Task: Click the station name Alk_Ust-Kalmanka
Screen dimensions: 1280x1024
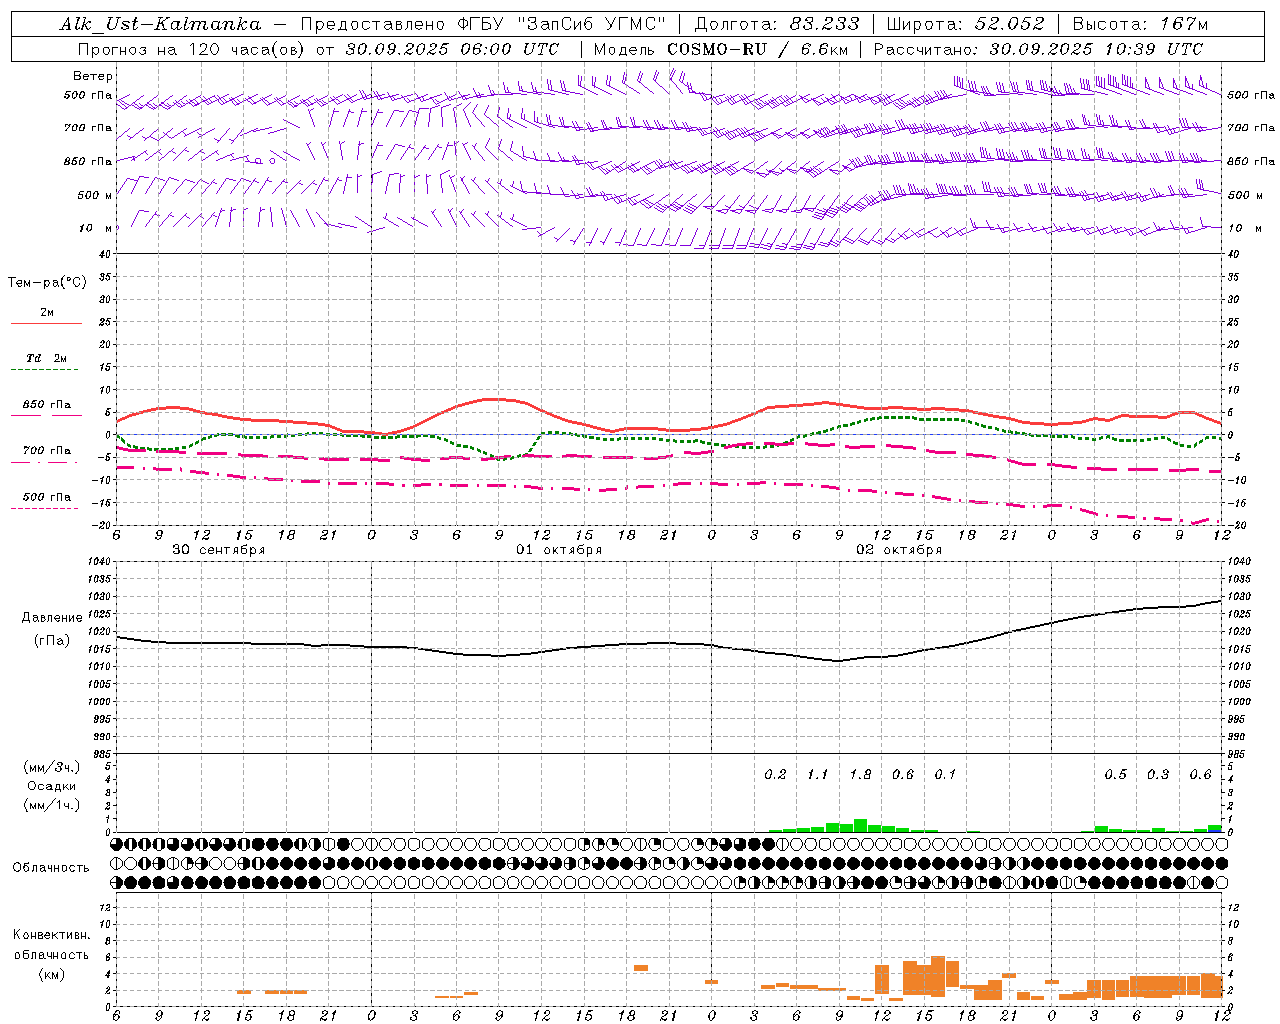Action: point(161,24)
